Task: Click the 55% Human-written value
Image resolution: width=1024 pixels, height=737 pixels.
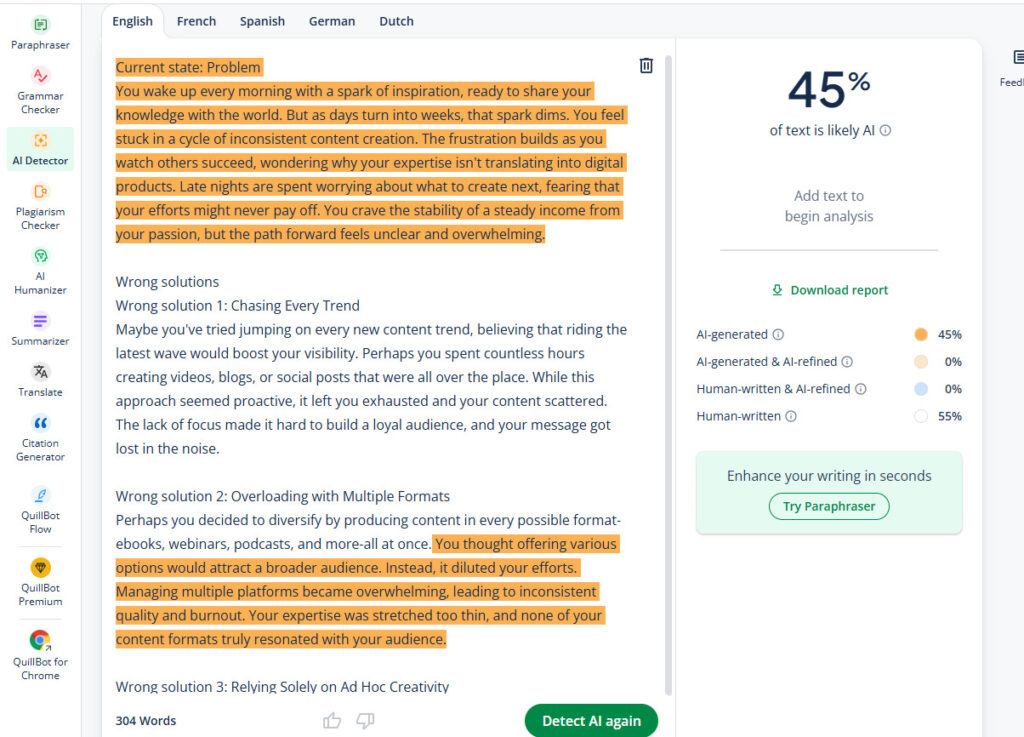Action: (950, 416)
